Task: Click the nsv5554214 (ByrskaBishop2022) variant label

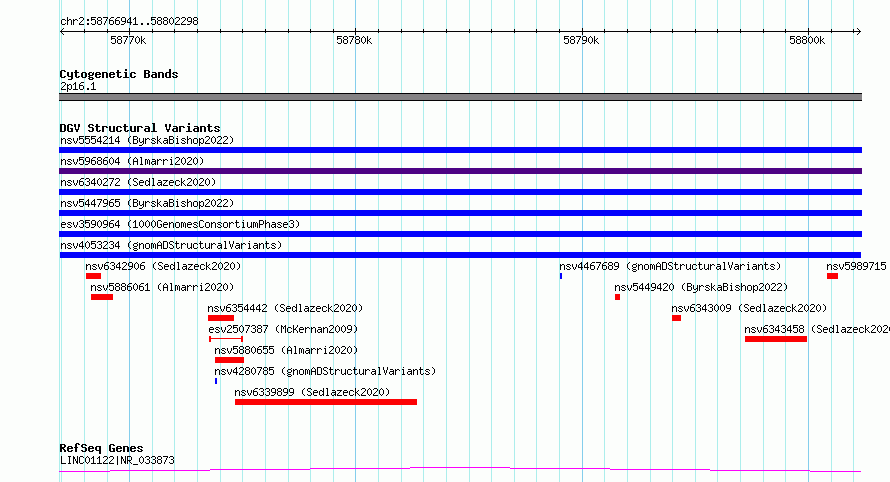Action: 147,140
